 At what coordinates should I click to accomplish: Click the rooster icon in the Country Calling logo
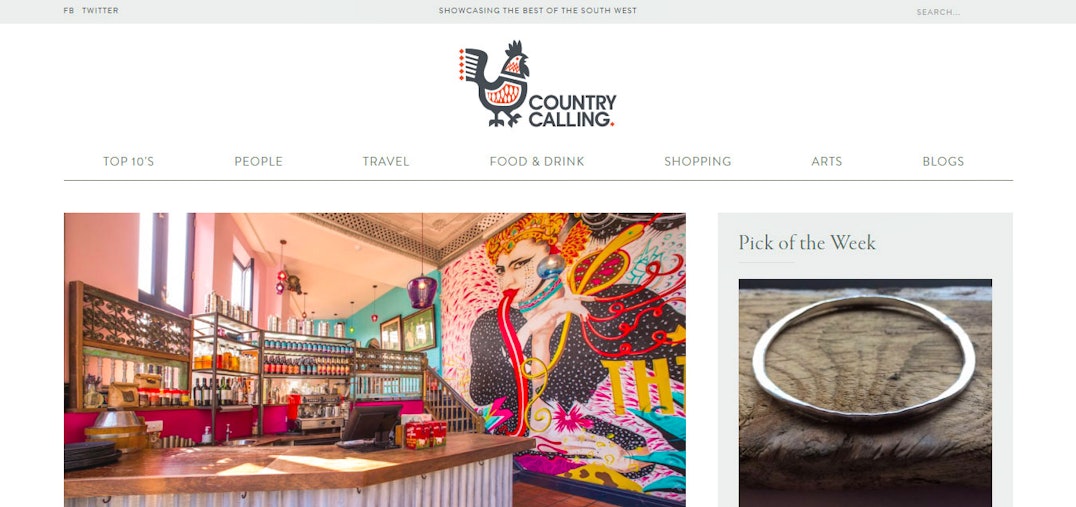tap(494, 84)
